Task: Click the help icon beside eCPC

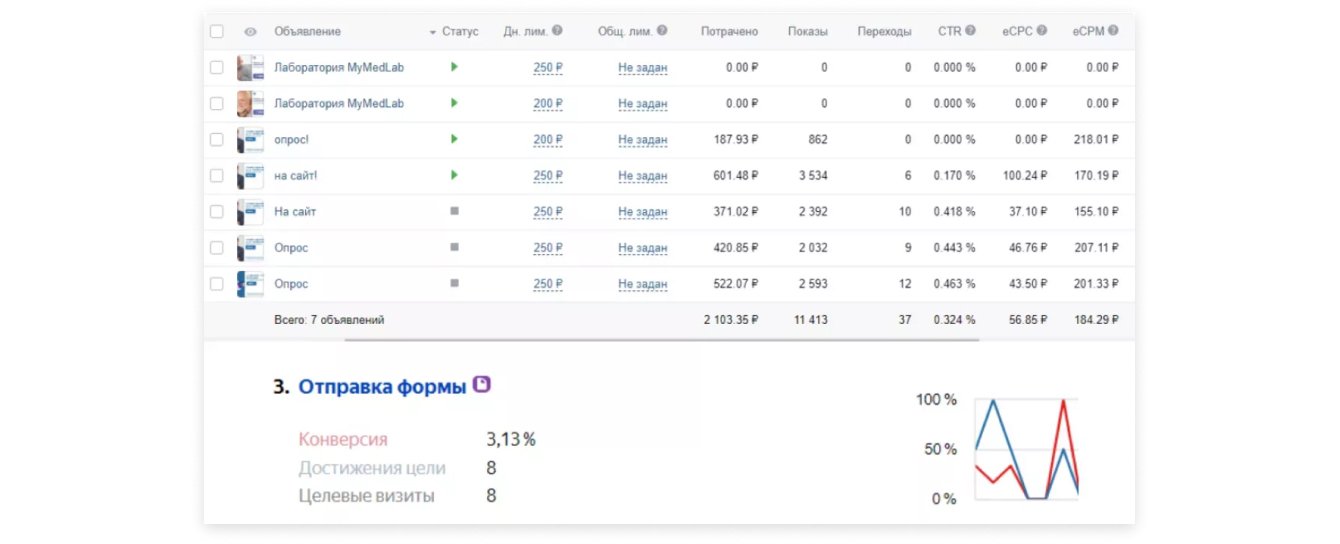Action: click(x=1042, y=31)
